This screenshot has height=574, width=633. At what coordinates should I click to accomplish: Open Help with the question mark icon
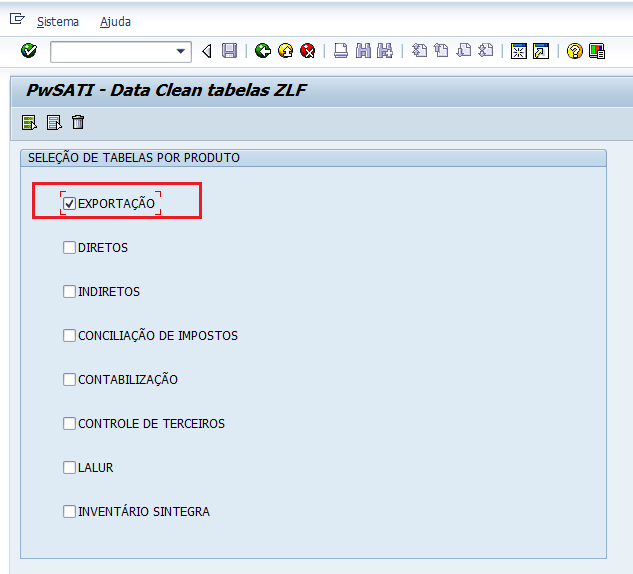(574, 51)
